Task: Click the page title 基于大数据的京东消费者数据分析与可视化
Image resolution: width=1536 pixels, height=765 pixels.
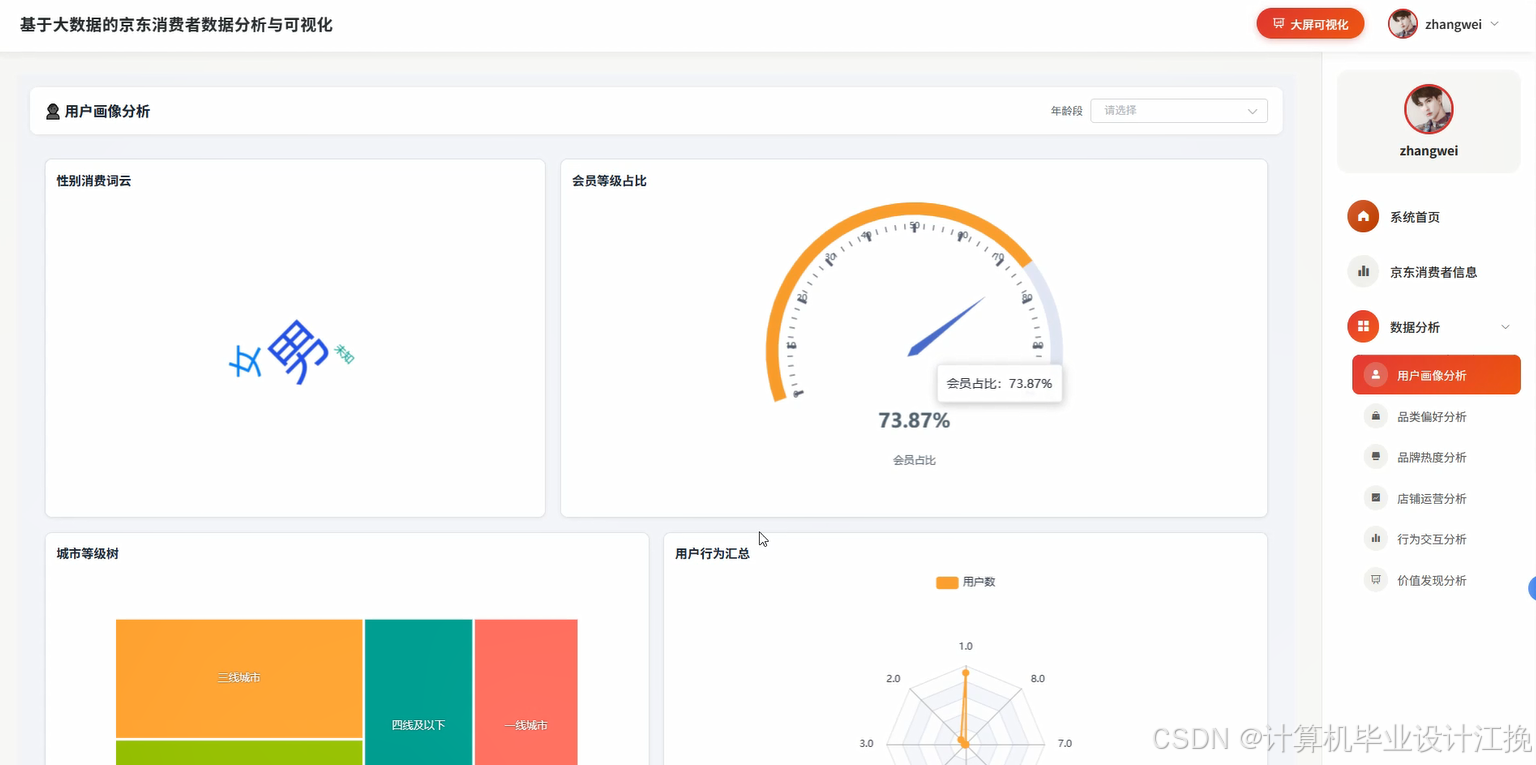Action: point(176,25)
